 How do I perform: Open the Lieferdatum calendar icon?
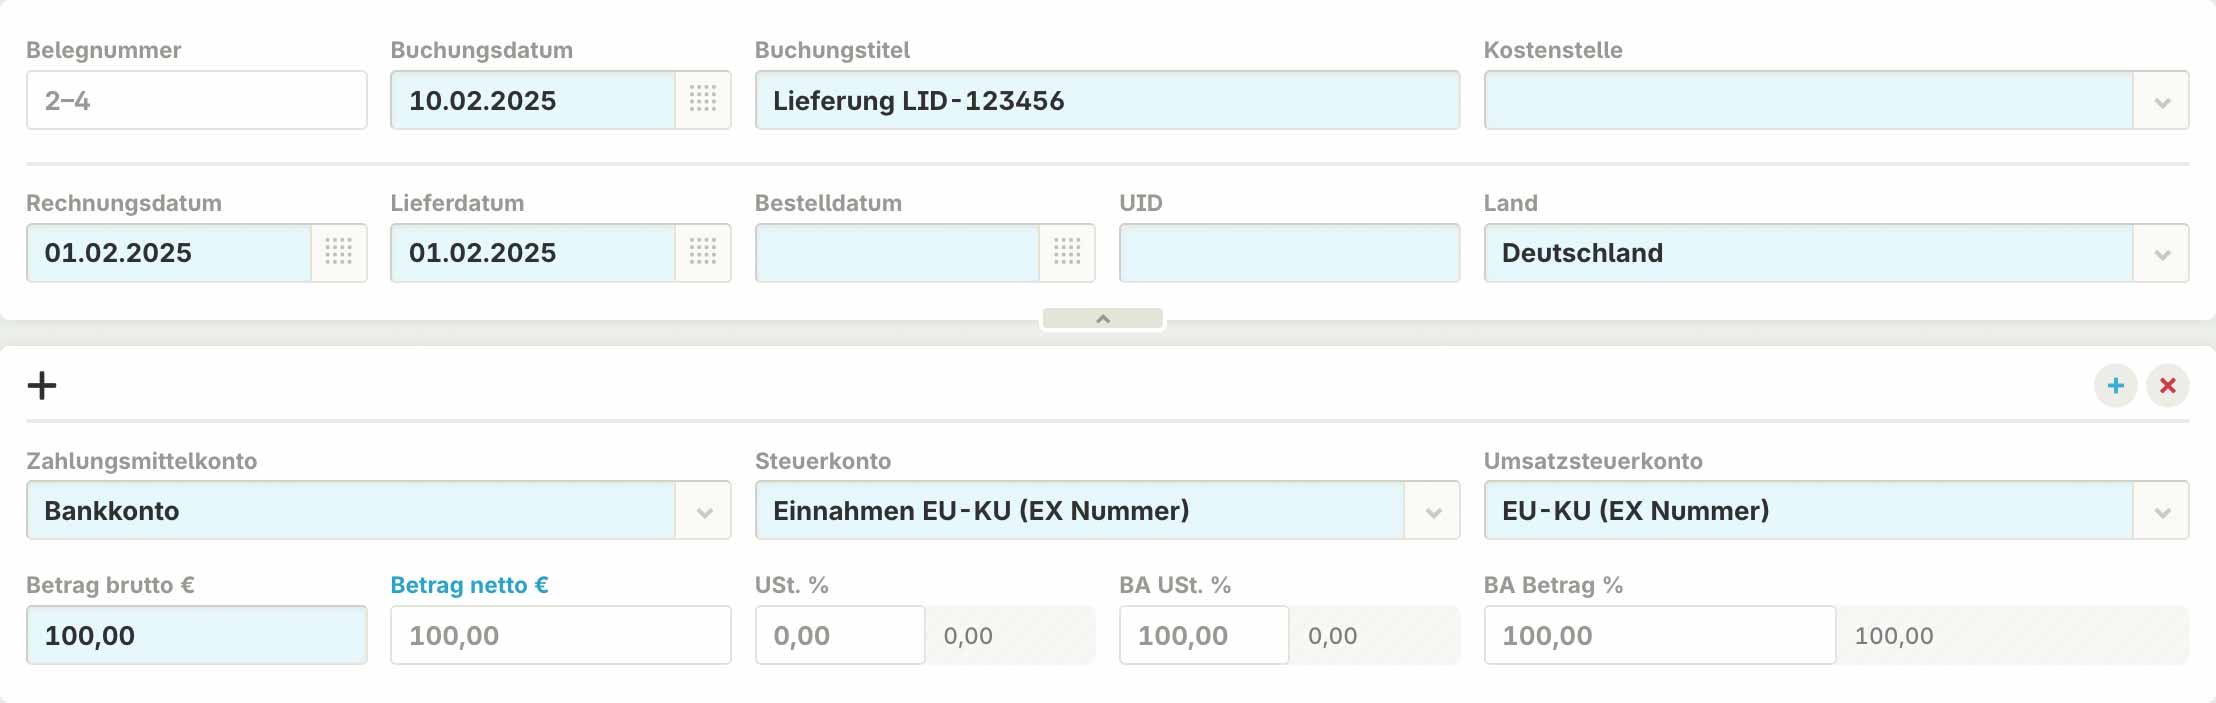(706, 253)
